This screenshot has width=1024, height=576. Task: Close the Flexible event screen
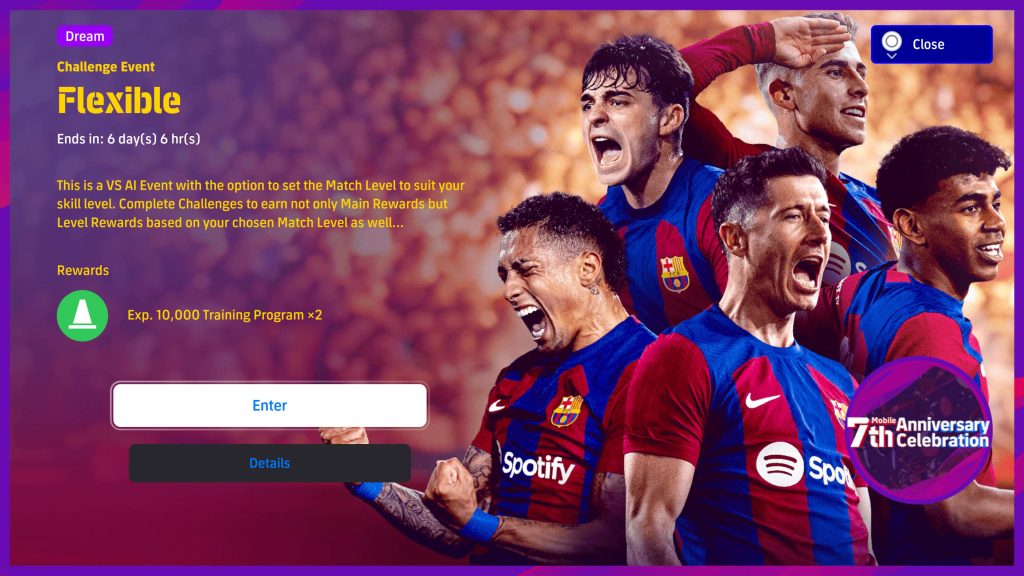[x=931, y=44]
